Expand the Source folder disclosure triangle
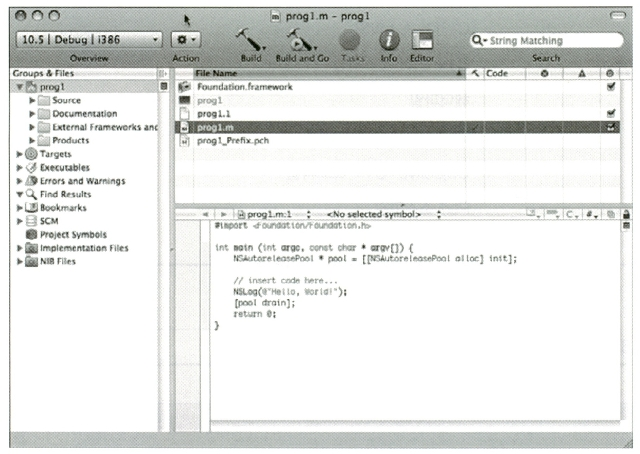Screen dimensions: 640x454 click(33, 101)
